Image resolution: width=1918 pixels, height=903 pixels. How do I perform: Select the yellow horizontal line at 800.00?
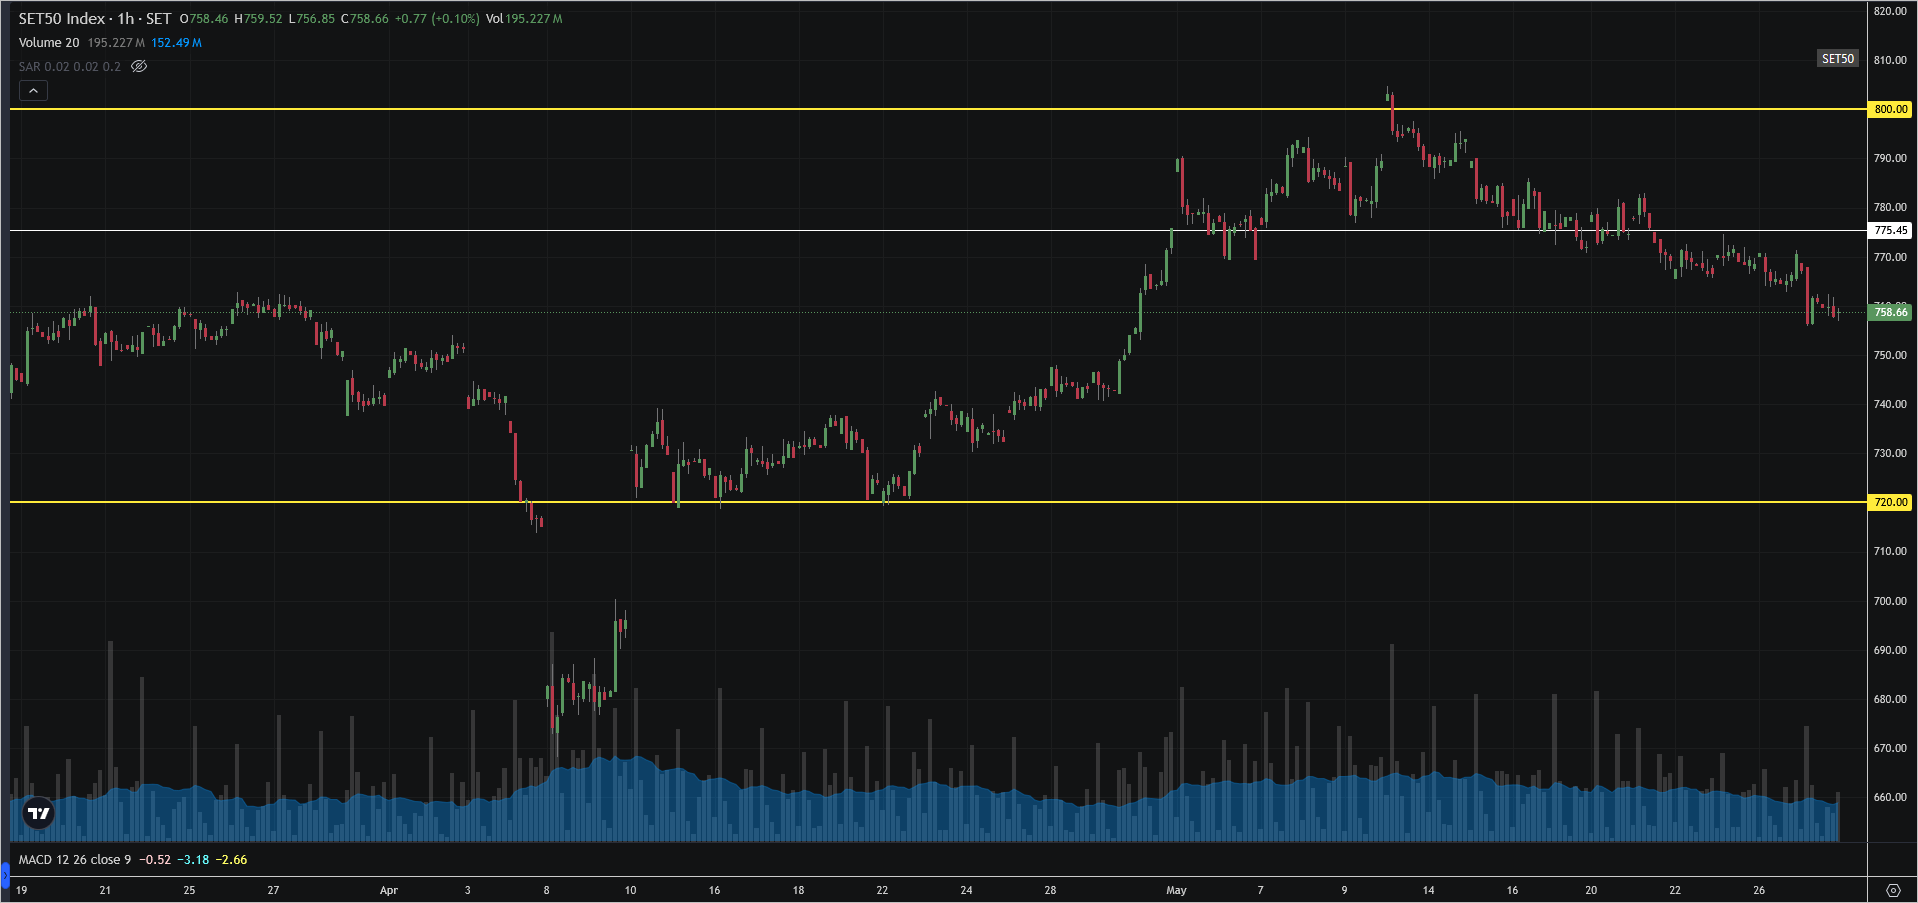938,109
